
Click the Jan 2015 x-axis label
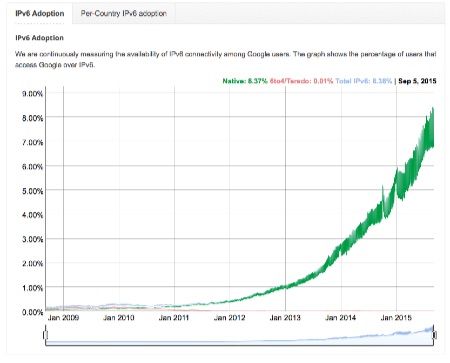tap(396, 318)
